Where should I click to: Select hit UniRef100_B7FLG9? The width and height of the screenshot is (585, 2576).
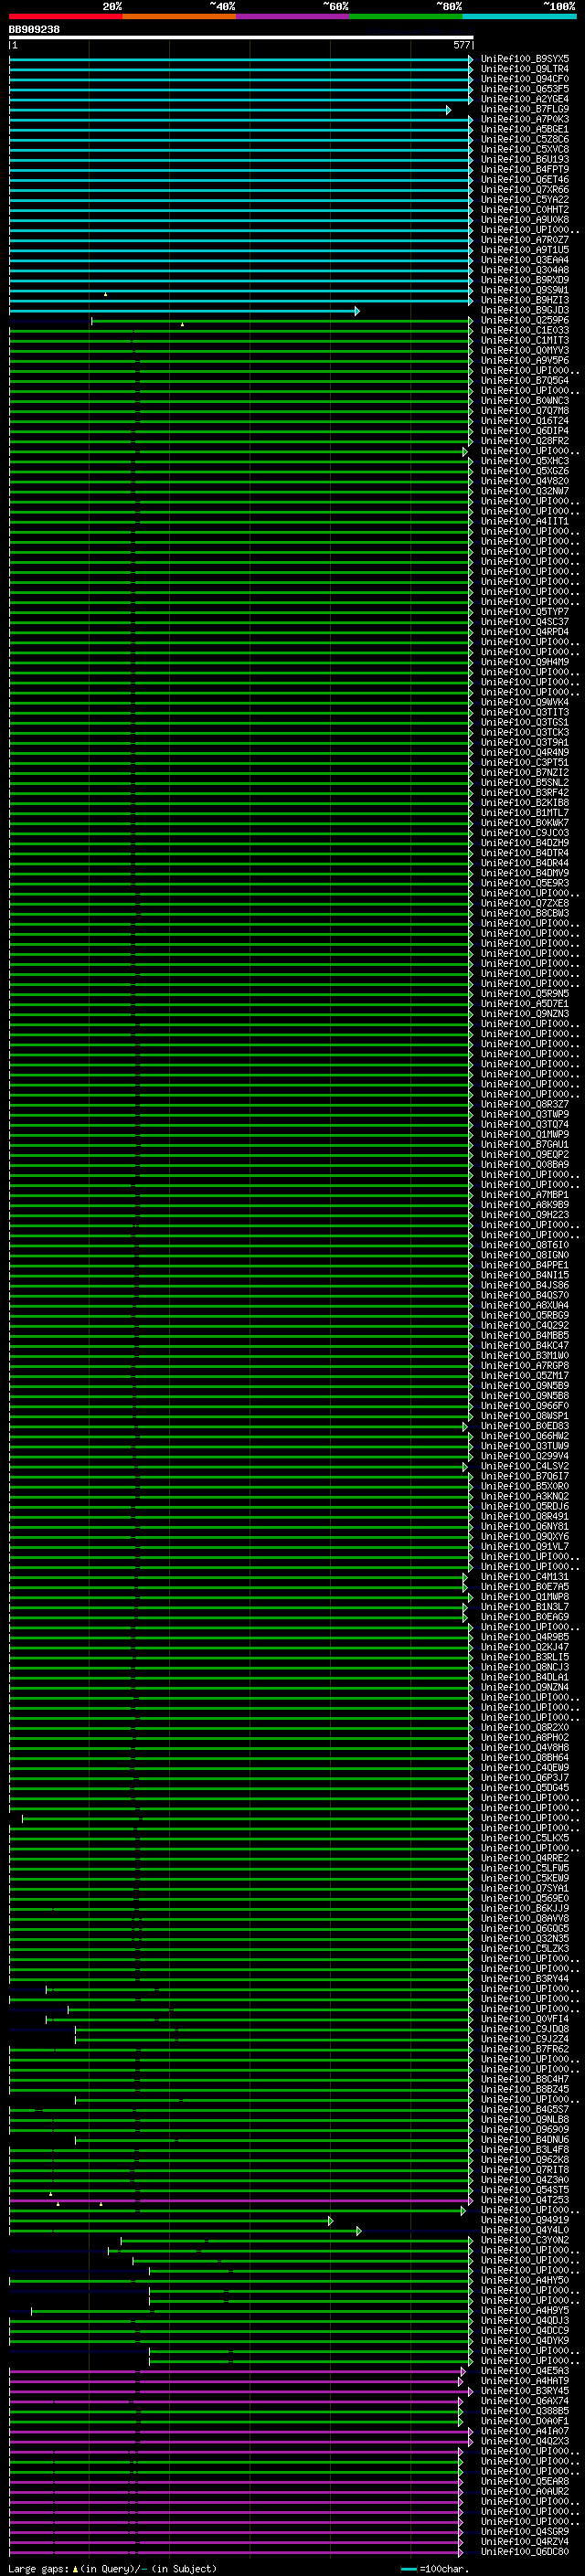(x=525, y=109)
